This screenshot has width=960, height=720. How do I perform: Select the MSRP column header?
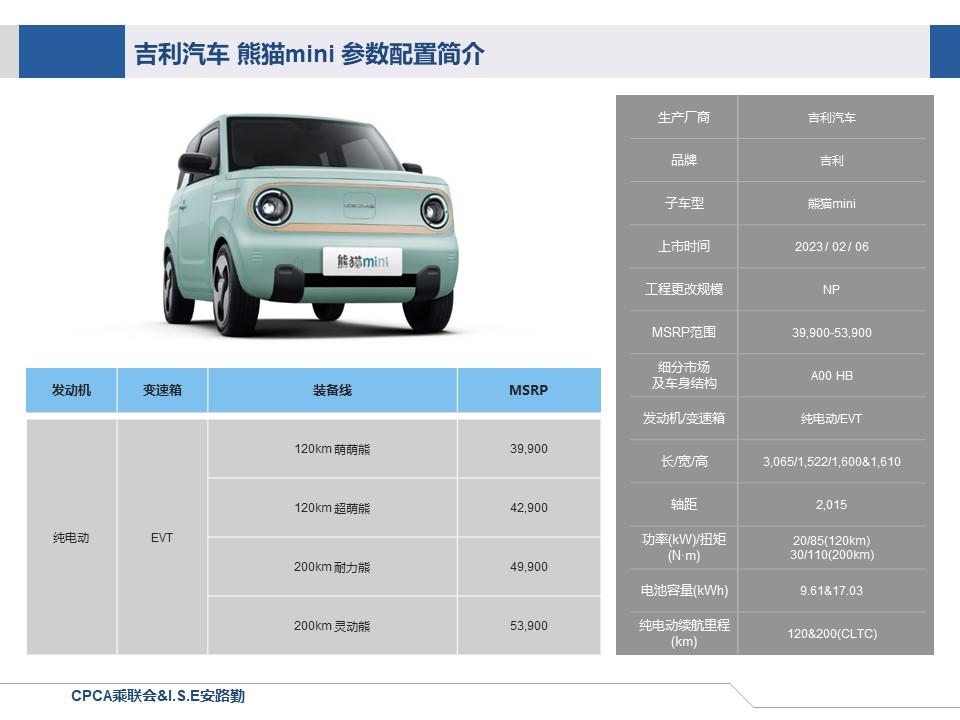pos(529,390)
